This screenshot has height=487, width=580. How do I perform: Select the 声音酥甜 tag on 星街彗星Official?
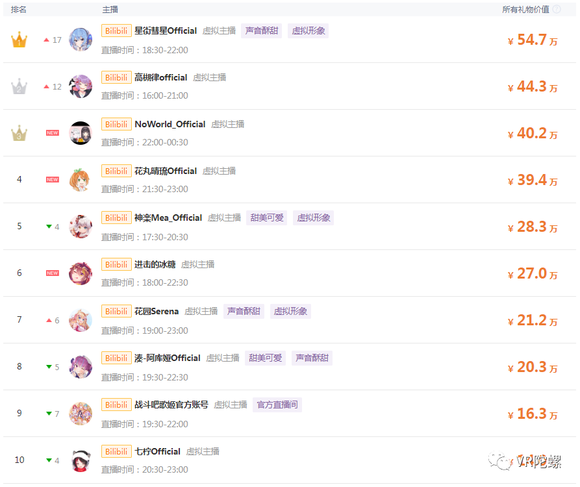coord(262,31)
